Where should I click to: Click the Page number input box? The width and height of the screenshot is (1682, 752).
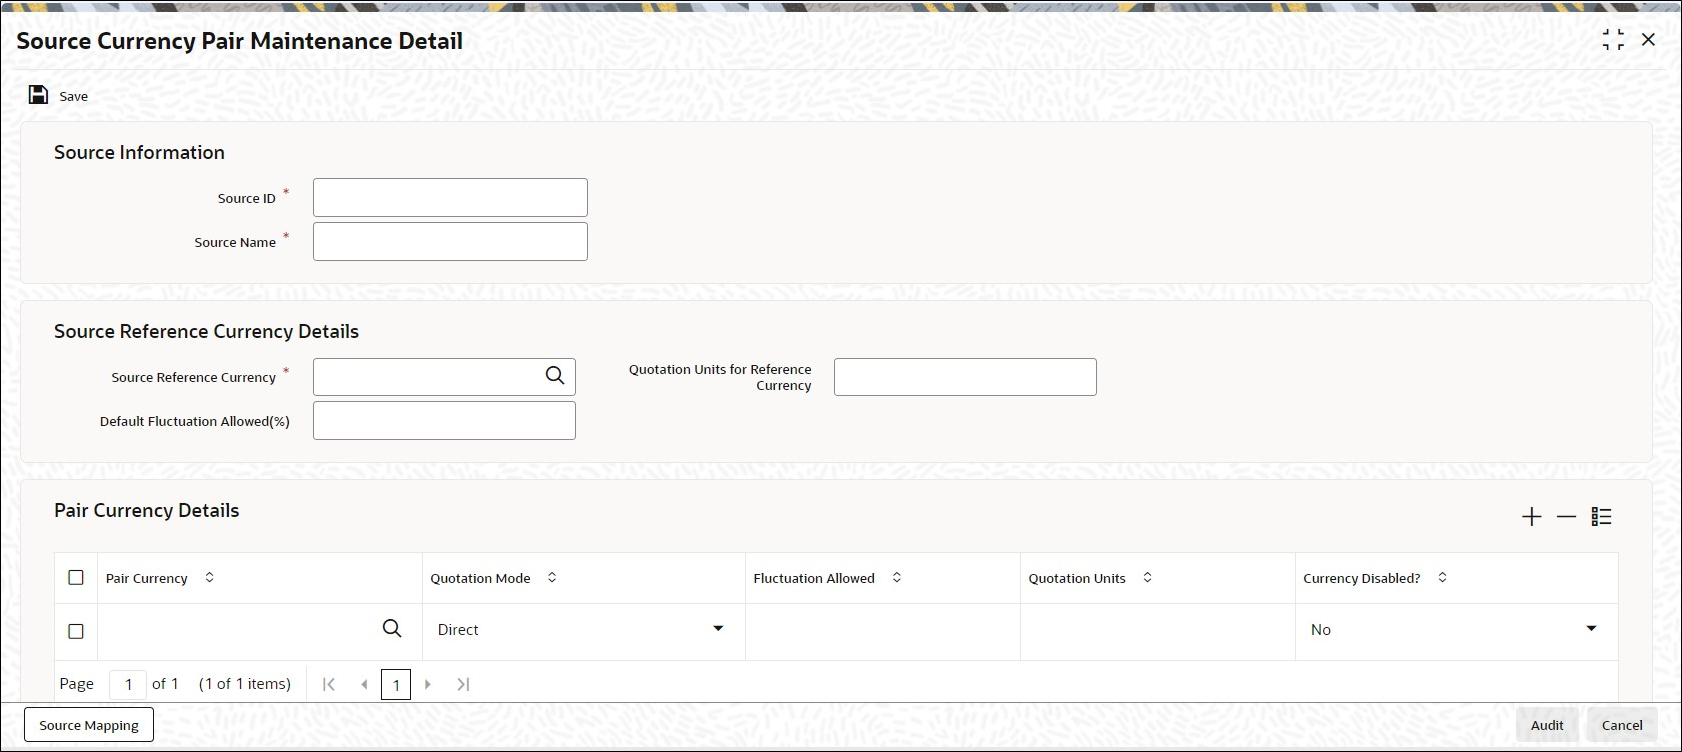point(128,684)
